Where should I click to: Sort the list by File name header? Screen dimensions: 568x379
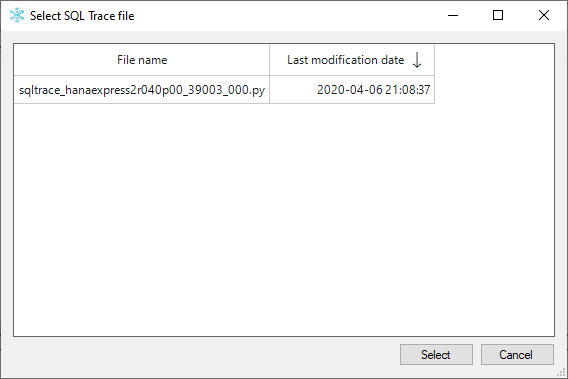tap(142, 60)
